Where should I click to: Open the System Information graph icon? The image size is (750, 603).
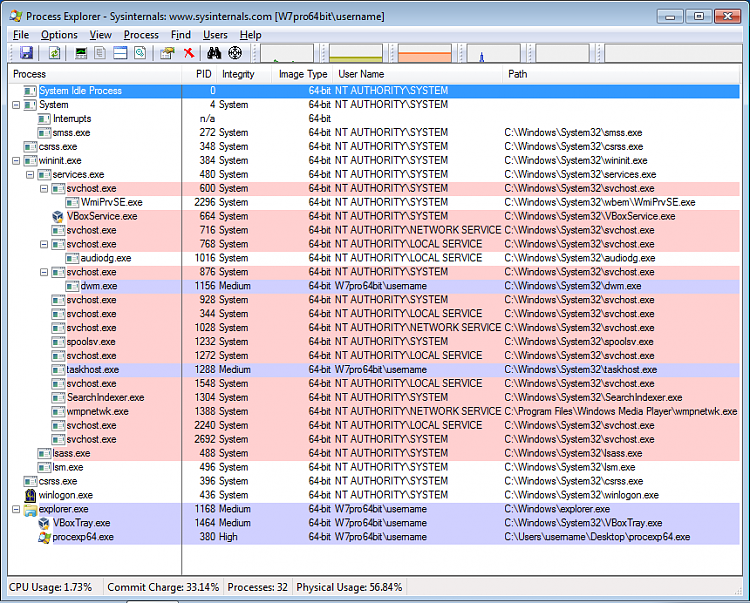(81, 53)
